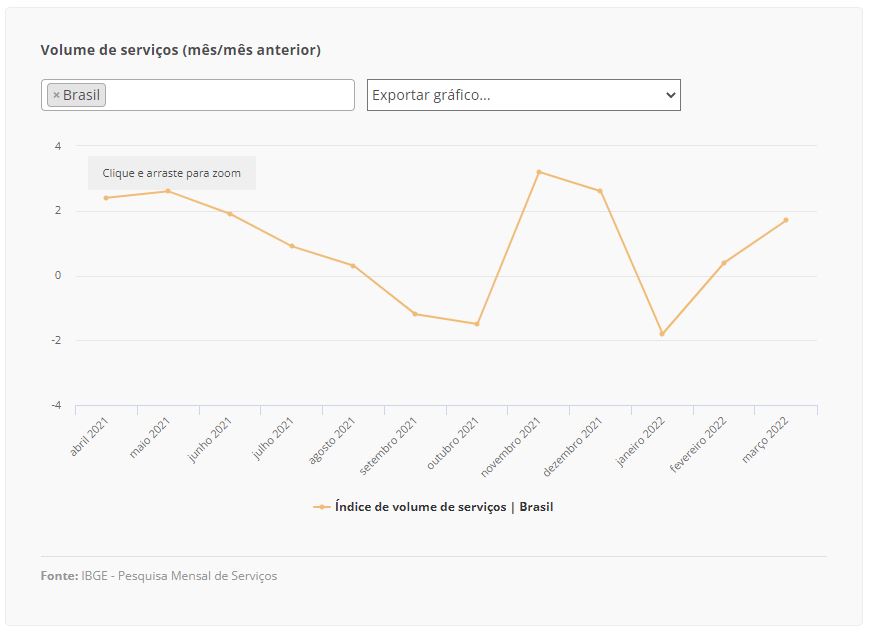Click the dropdown chevron arrow of Exportar gráfico
Image resolution: width=872 pixels, height=633 pixels.
pyautogui.click(x=670, y=95)
